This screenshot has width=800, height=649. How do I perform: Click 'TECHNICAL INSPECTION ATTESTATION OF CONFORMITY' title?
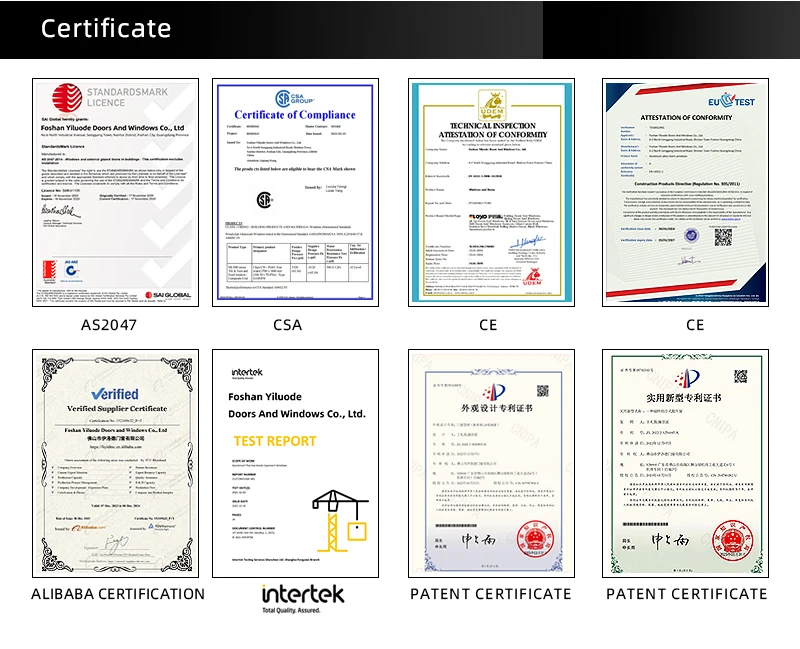point(493,130)
